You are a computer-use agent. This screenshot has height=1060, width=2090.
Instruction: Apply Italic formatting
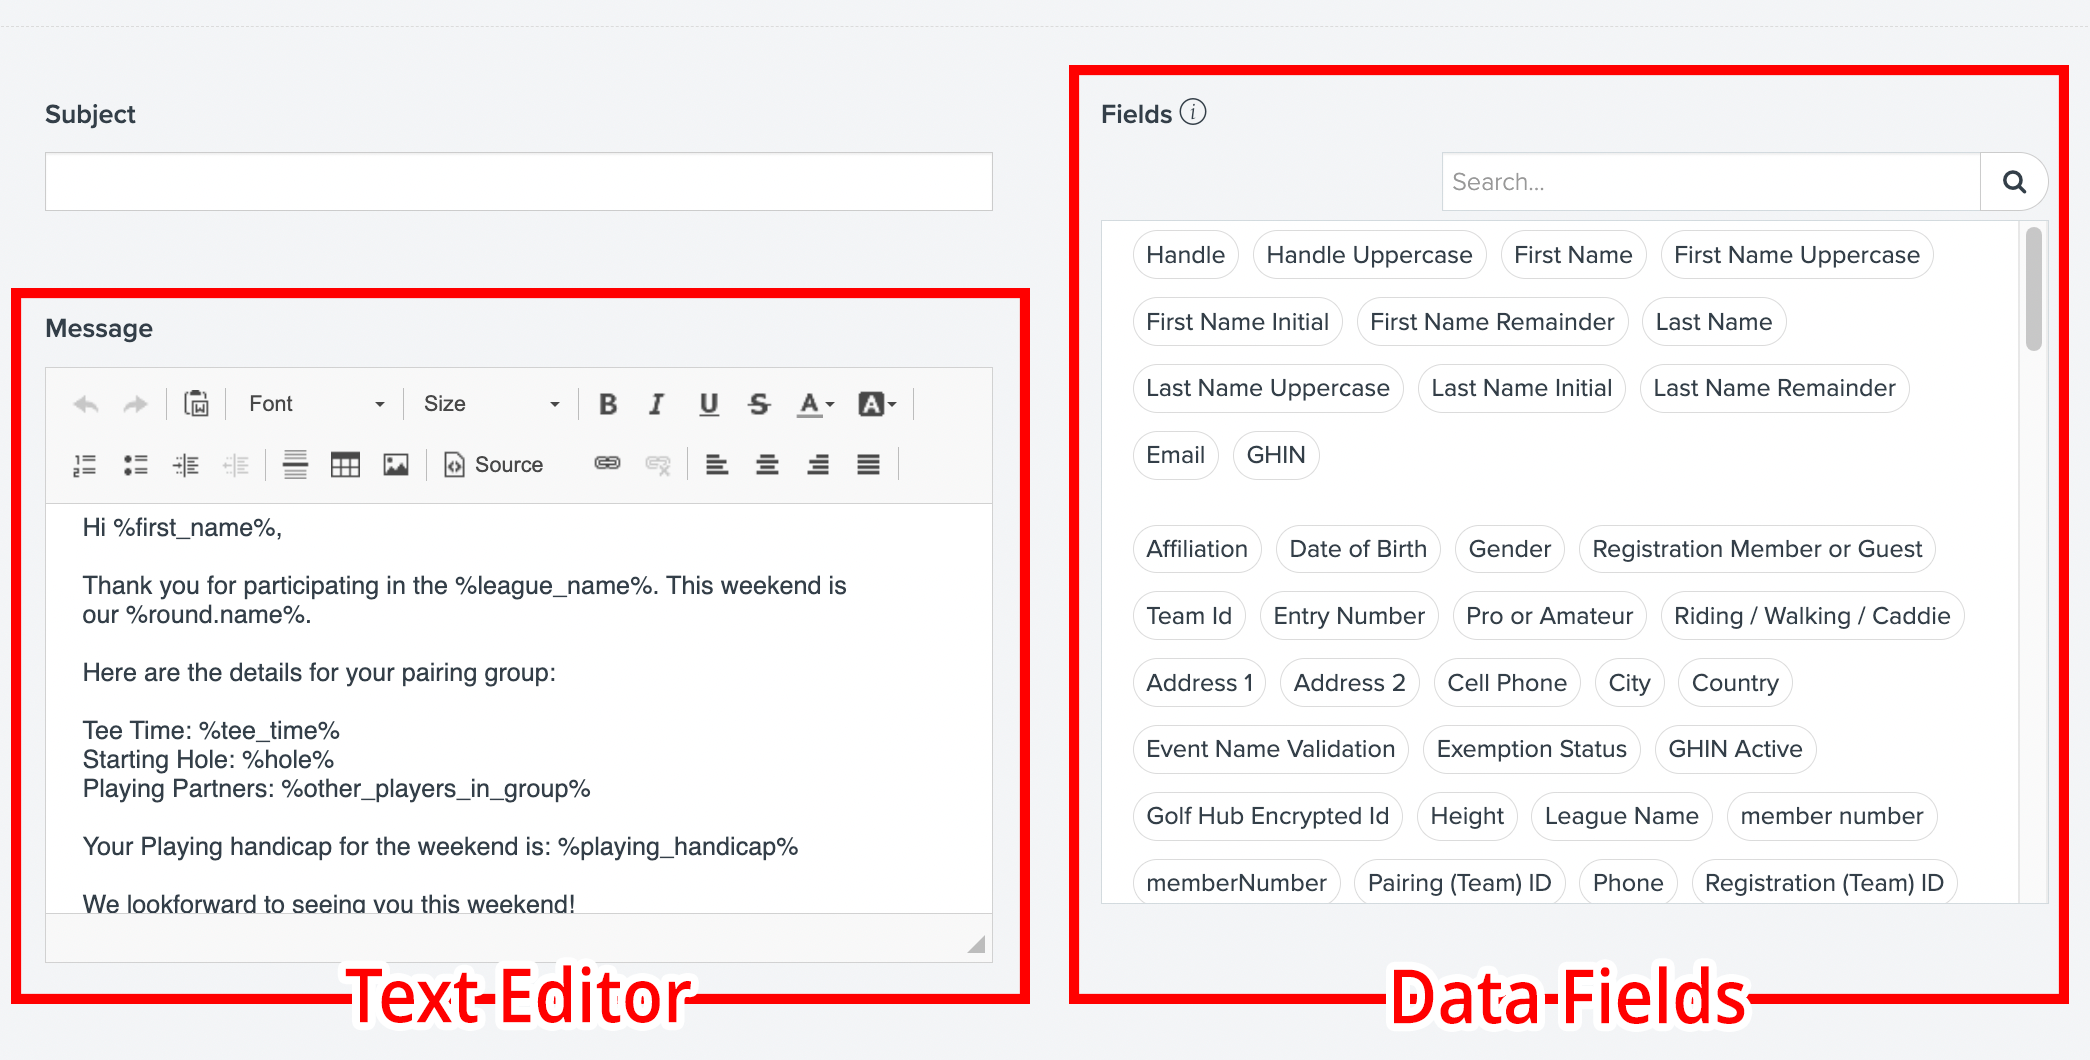657,404
